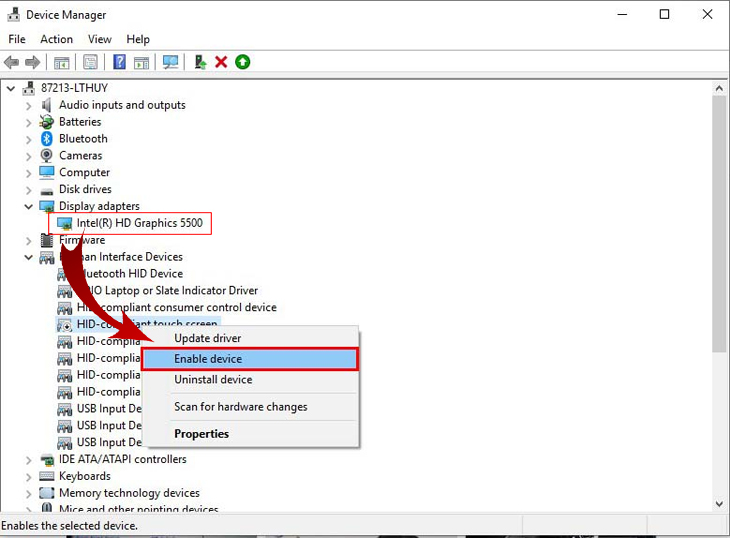730x538 pixels.
Task: Open the Action menu
Action: pyautogui.click(x=56, y=39)
